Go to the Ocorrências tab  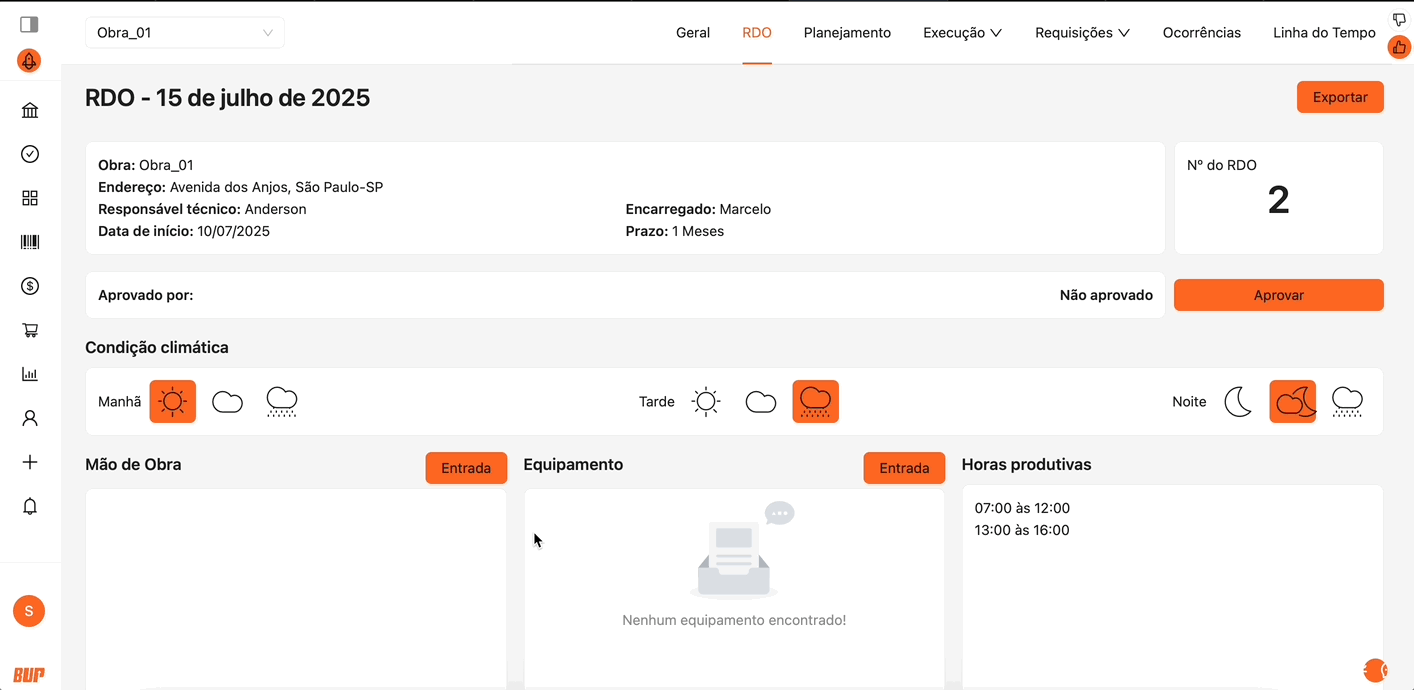coord(1201,33)
